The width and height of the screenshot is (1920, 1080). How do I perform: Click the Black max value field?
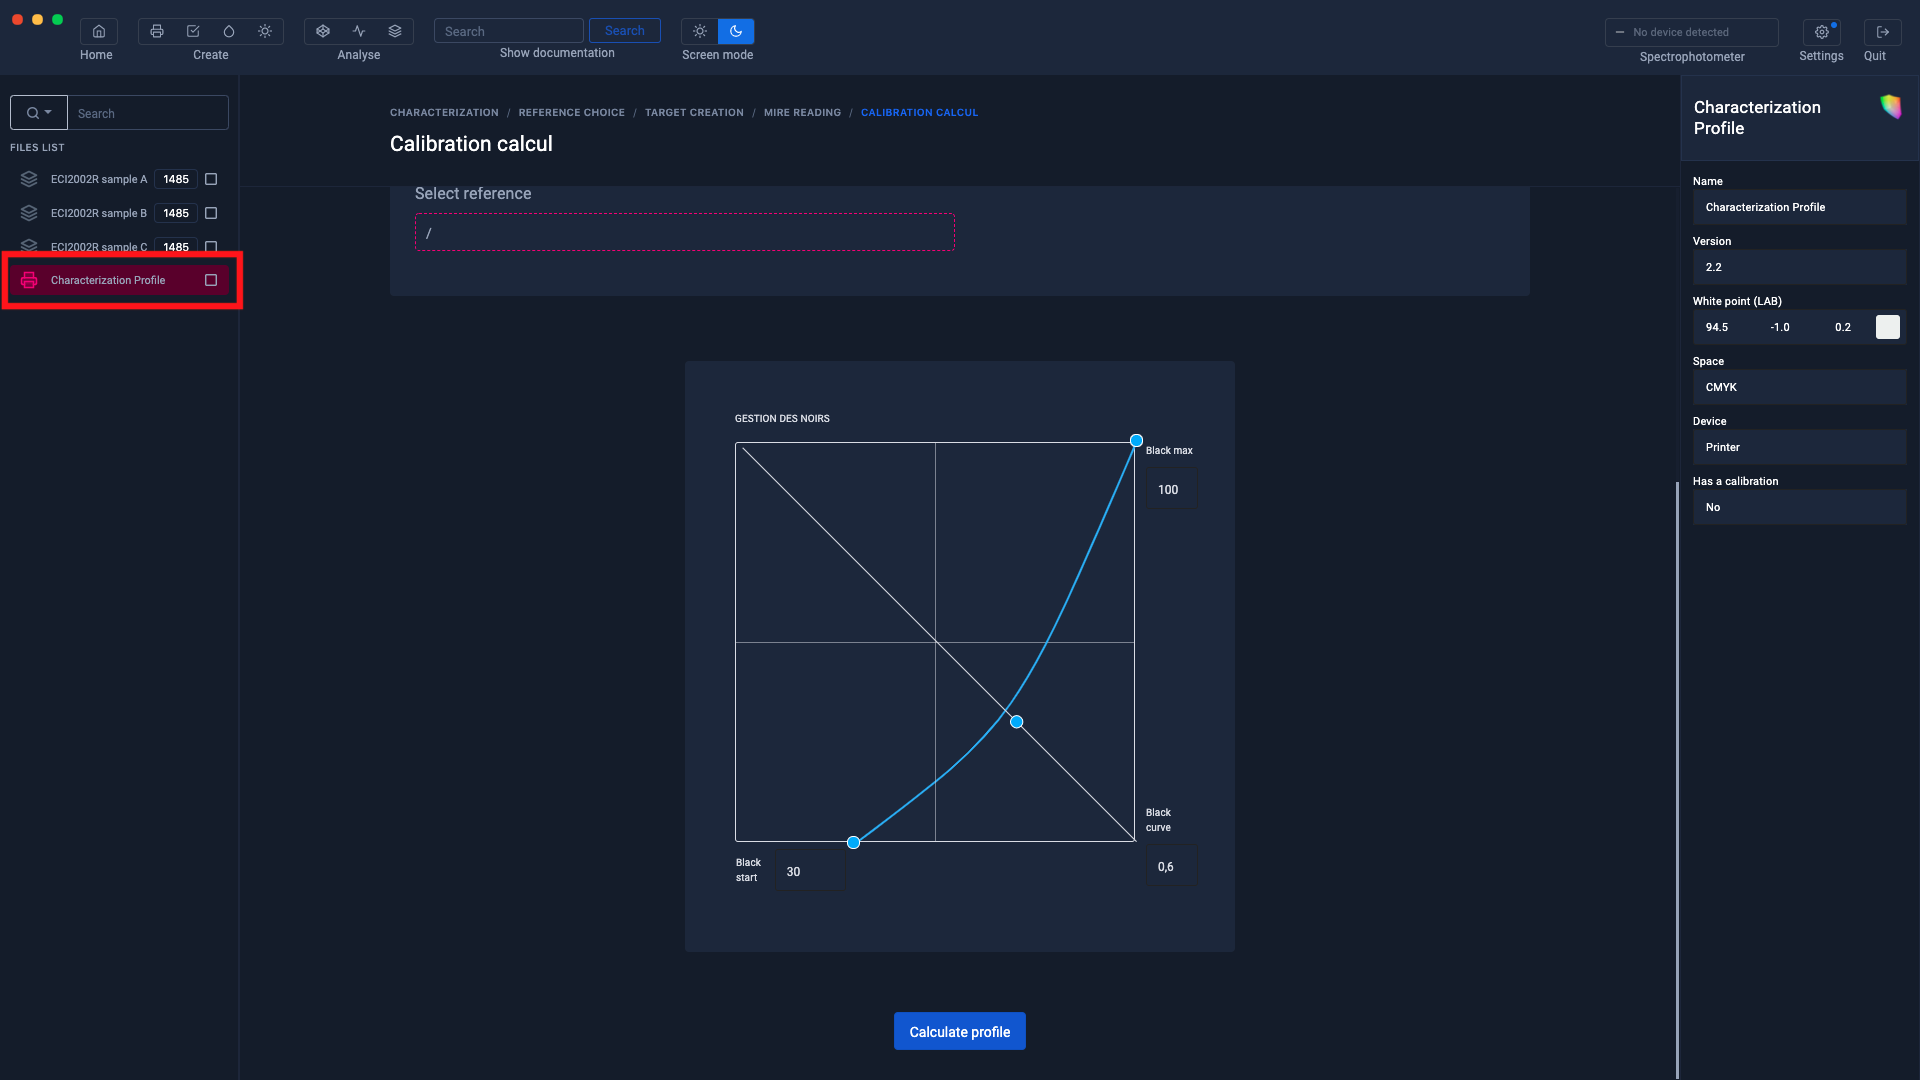[1170, 489]
